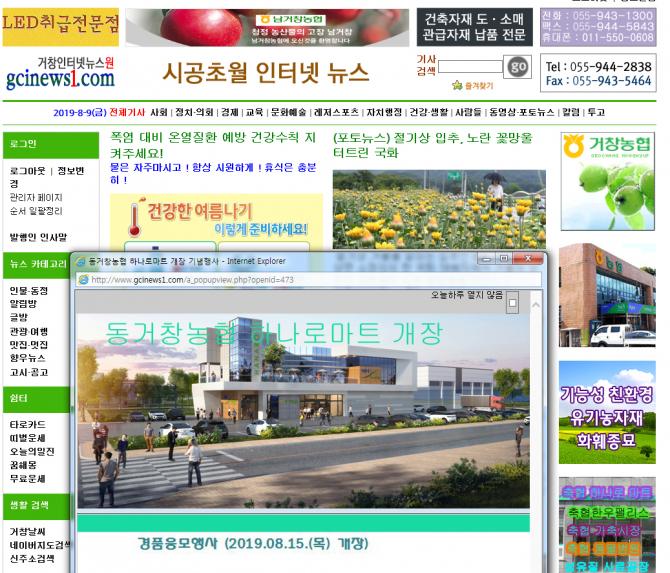Viewport: 670px width, 573px height.
Task: Open 발행인 인사말 link
Action: click(38, 237)
